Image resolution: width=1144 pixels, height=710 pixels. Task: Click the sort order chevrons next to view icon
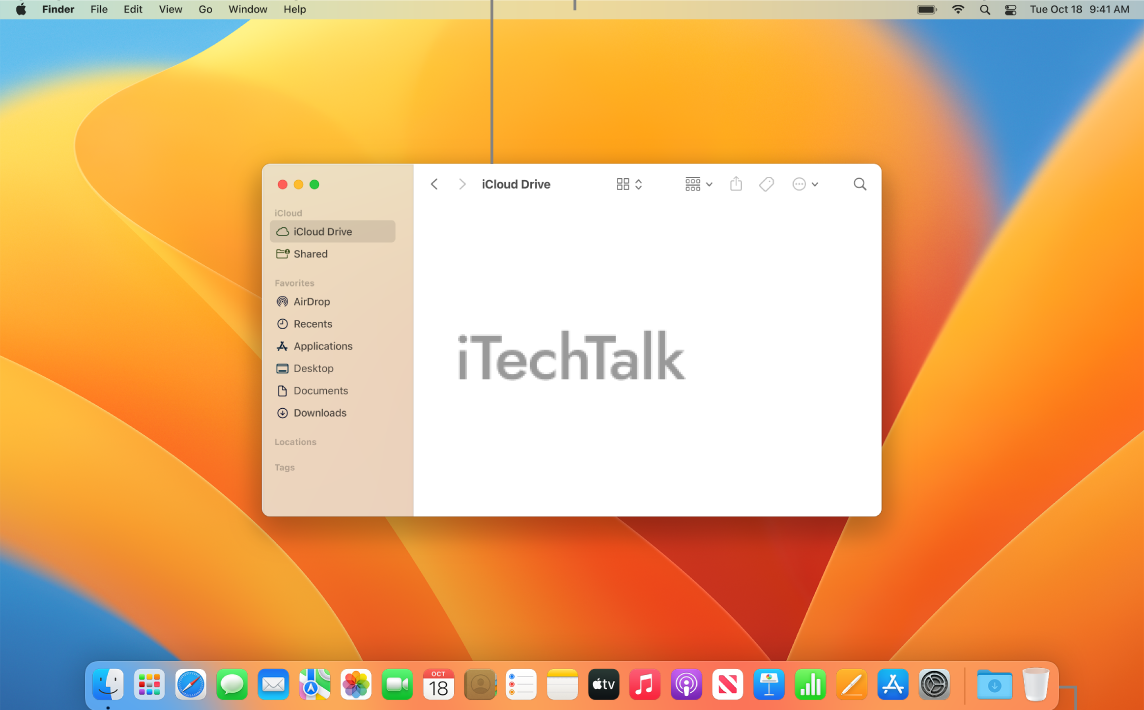tap(637, 184)
